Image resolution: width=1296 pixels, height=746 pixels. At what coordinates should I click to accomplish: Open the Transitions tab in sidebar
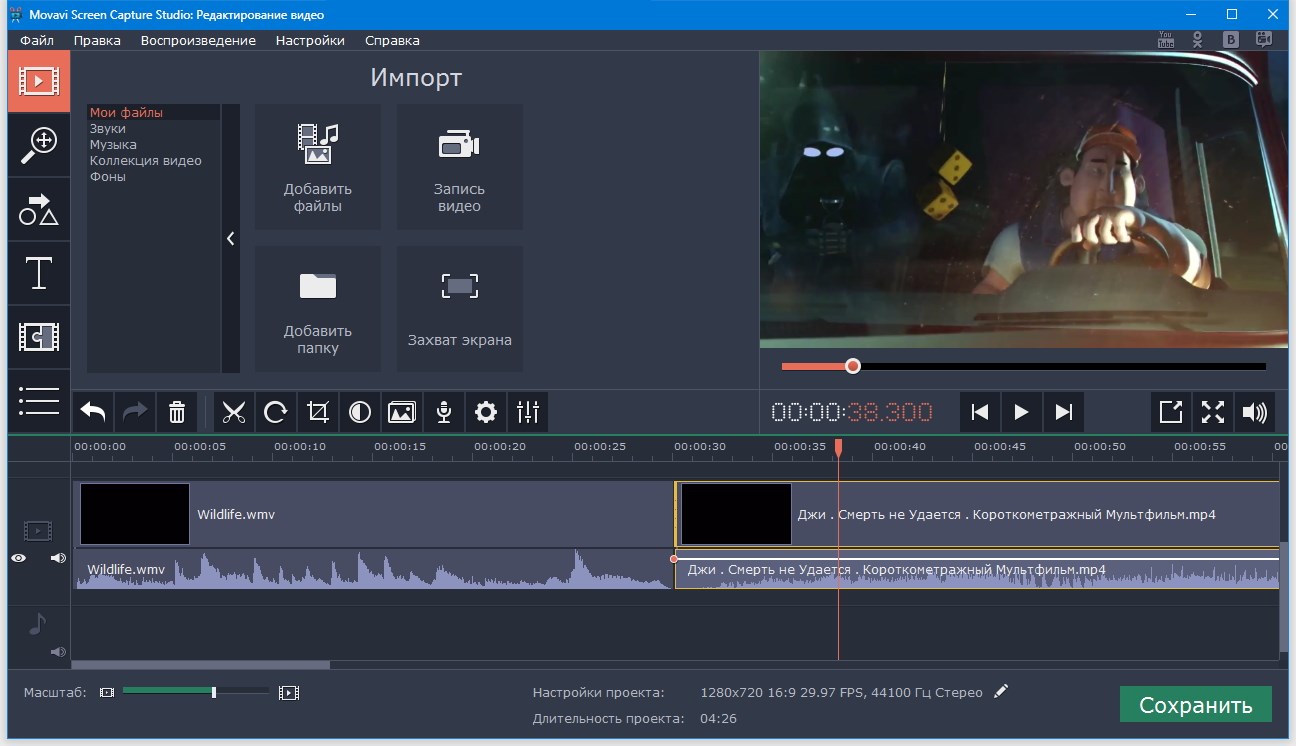[39, 337]
